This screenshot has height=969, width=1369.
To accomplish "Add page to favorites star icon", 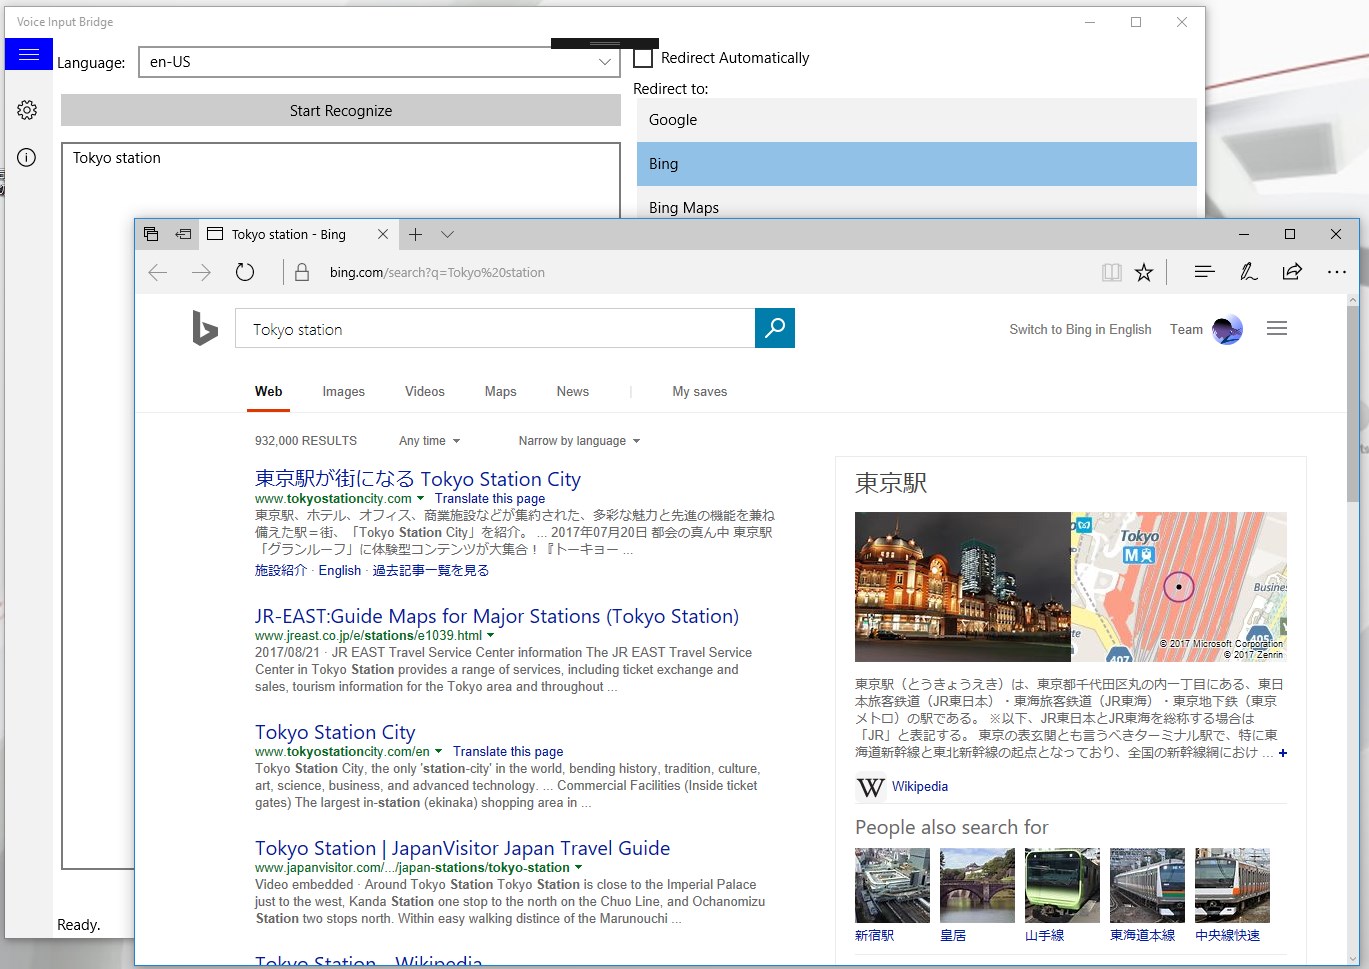I will pyautogui.click(x=1144, y=272).
